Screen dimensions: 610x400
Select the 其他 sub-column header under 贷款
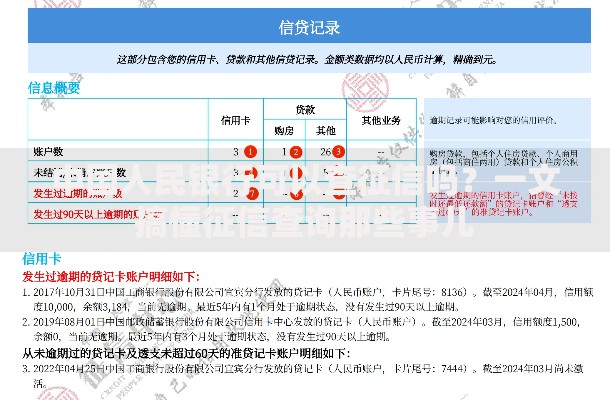click(326, 131)
